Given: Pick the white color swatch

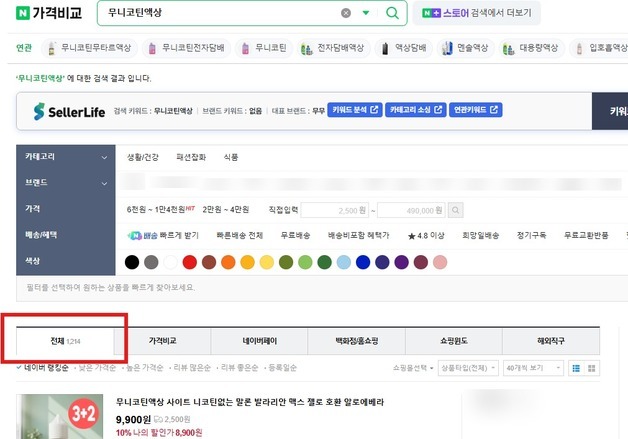Looking at the screenshot, I should coord(170,262).
